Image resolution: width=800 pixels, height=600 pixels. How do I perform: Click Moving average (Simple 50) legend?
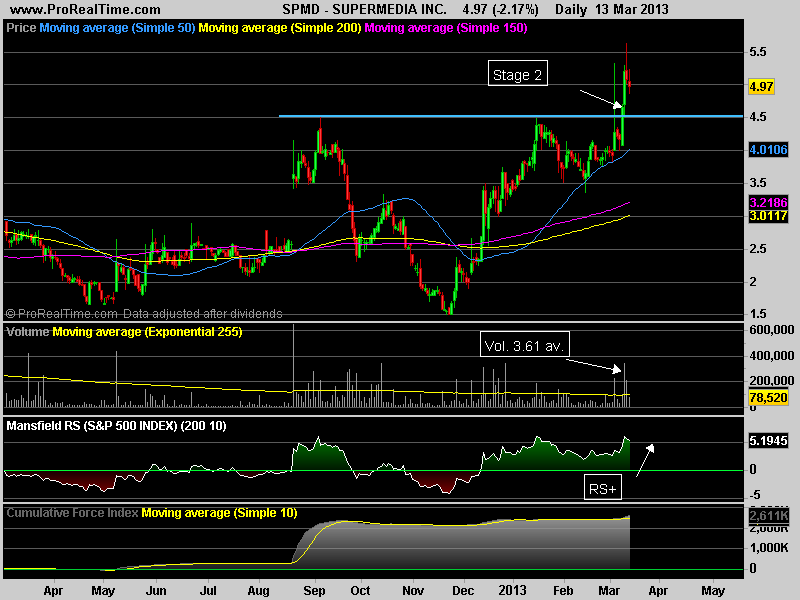point(117,28)
